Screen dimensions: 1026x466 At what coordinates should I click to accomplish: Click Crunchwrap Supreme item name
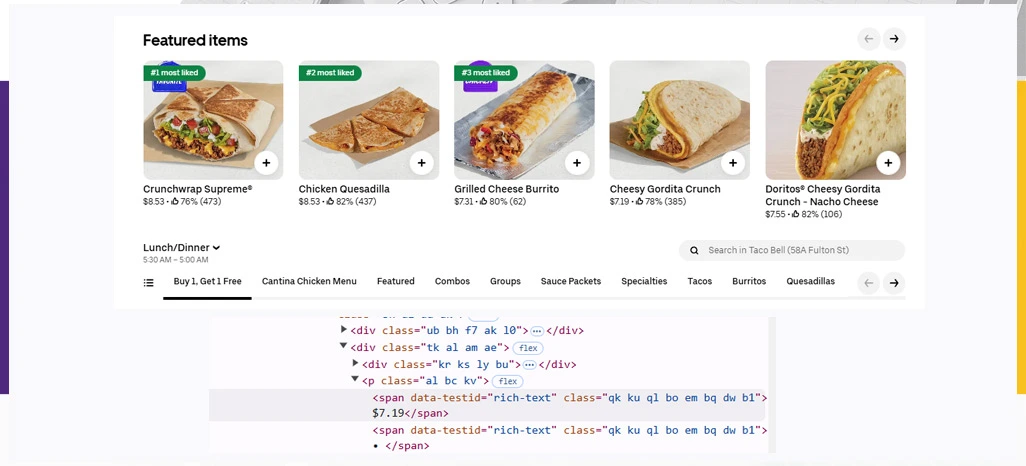coord(198,189)
